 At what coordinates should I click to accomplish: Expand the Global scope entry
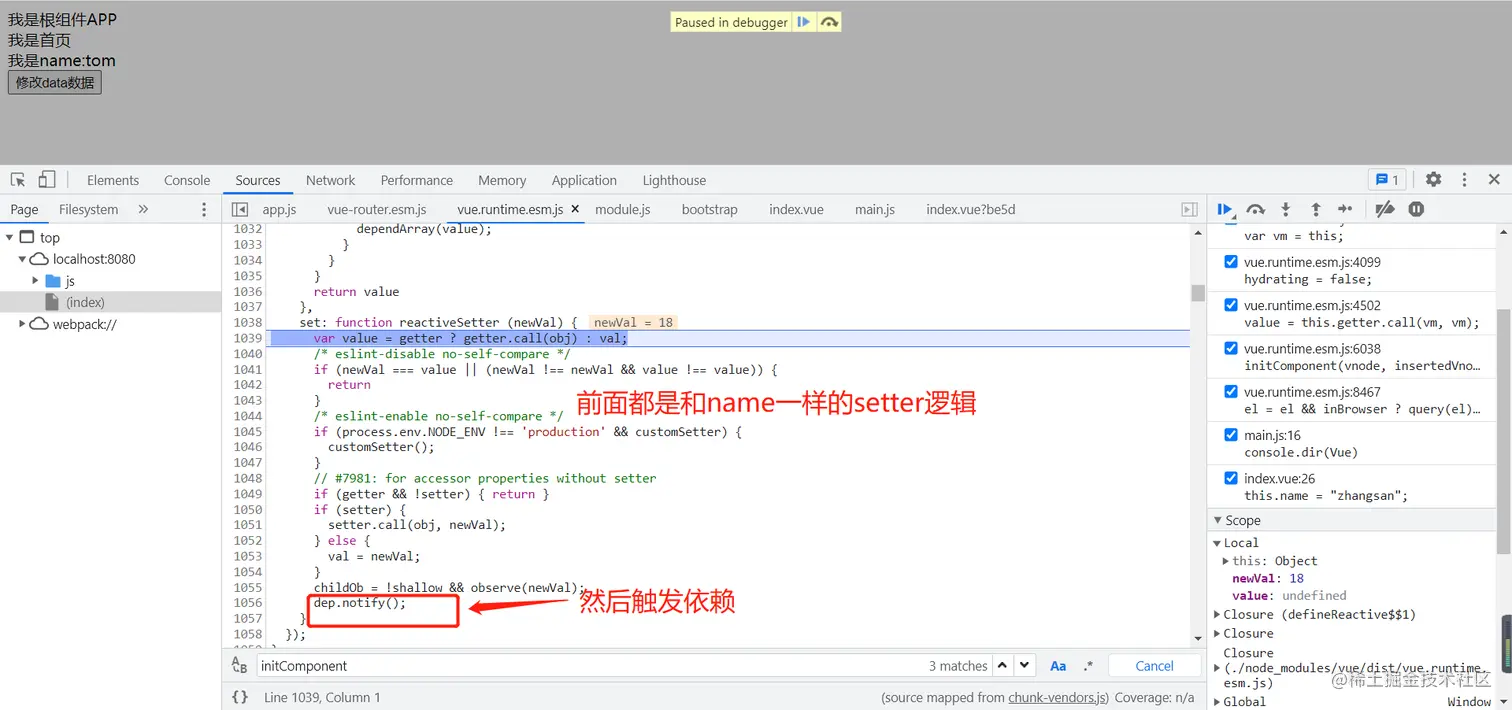click(1218, 702)
